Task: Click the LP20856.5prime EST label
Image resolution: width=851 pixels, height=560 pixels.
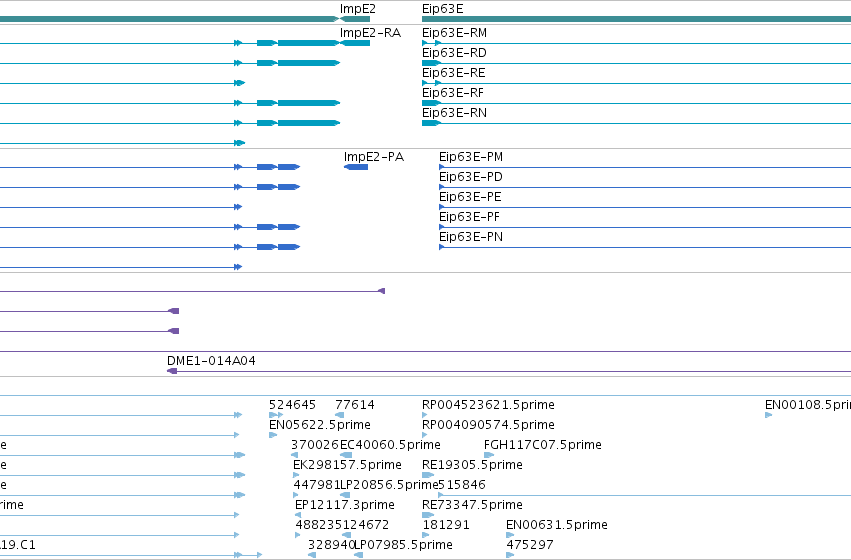Action: pos(389,485)
